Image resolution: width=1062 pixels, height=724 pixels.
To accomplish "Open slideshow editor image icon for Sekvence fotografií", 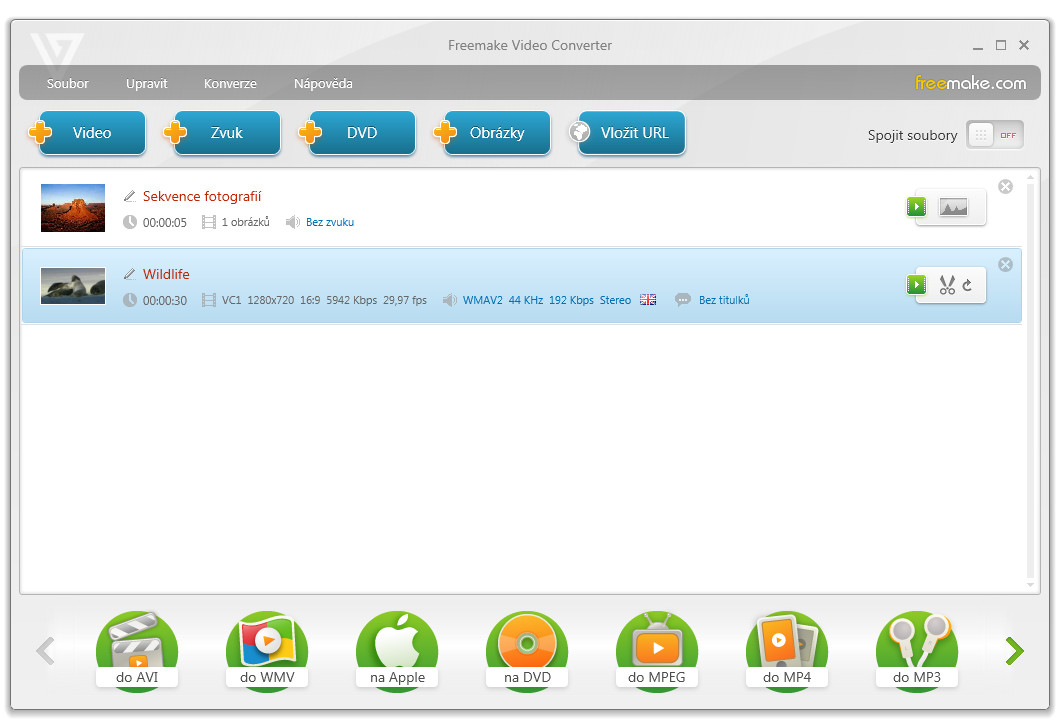I will (x=953, y=207).
